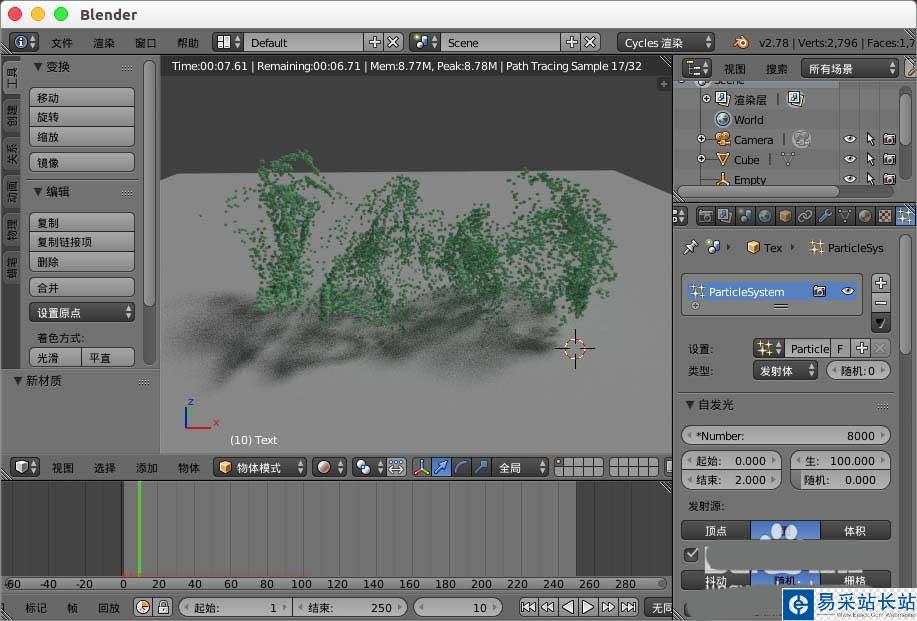
Task: Expand the Camera tree item
Action: [x=701, y=139]
